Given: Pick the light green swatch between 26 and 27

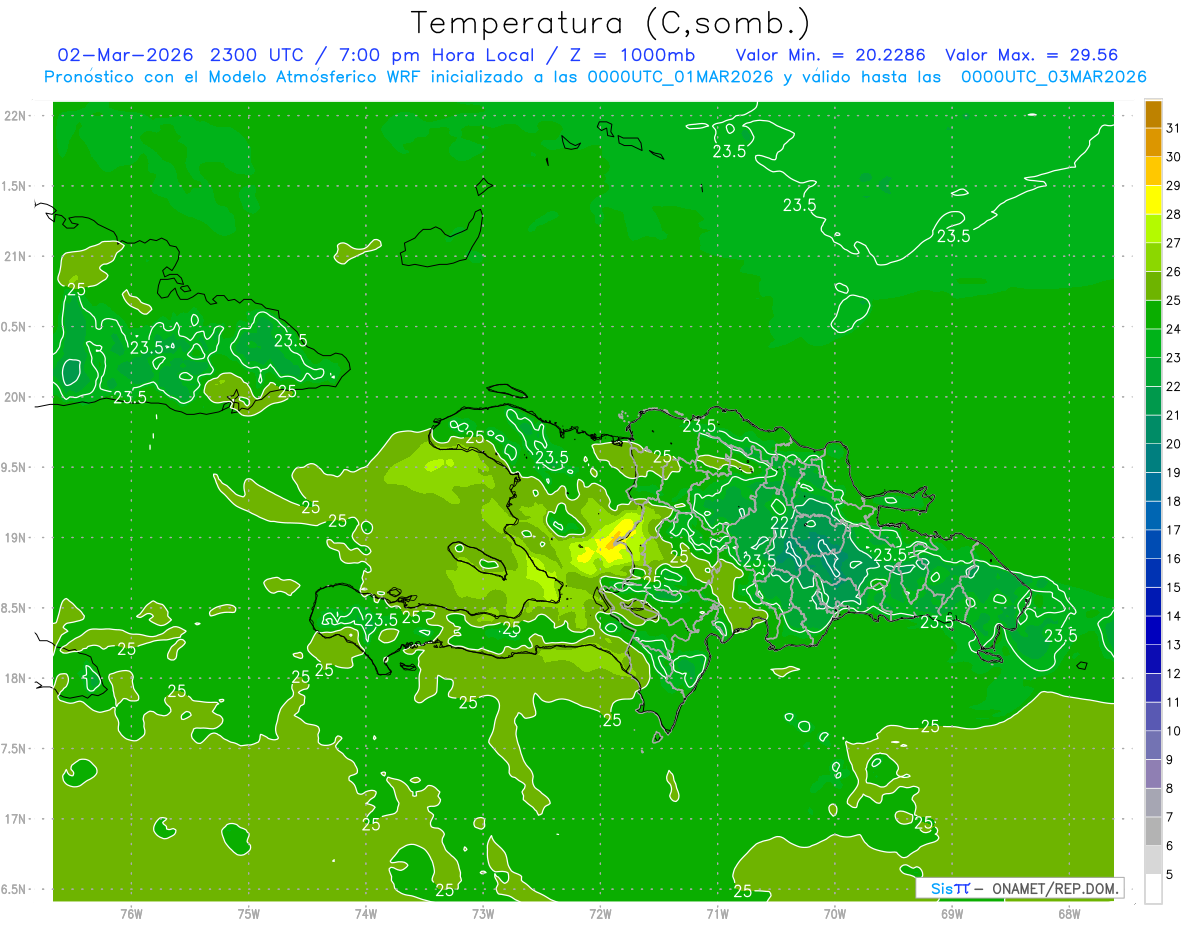Looking at the screenshot, I should tap(1153, 258).
